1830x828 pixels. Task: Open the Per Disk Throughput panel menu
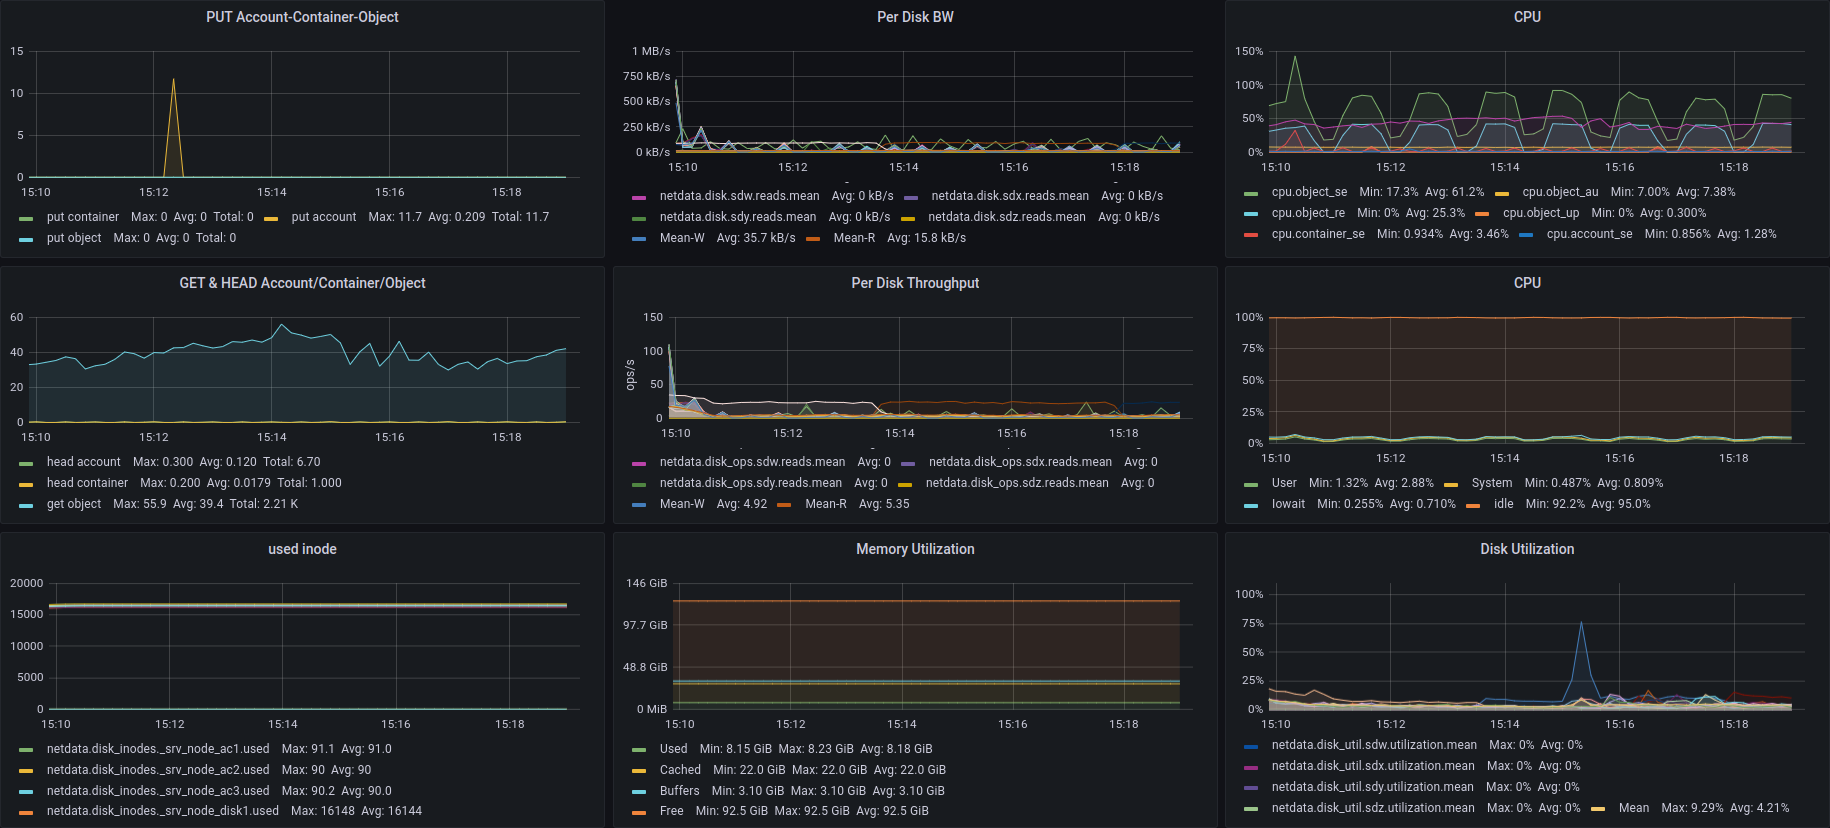pos(914,283)
